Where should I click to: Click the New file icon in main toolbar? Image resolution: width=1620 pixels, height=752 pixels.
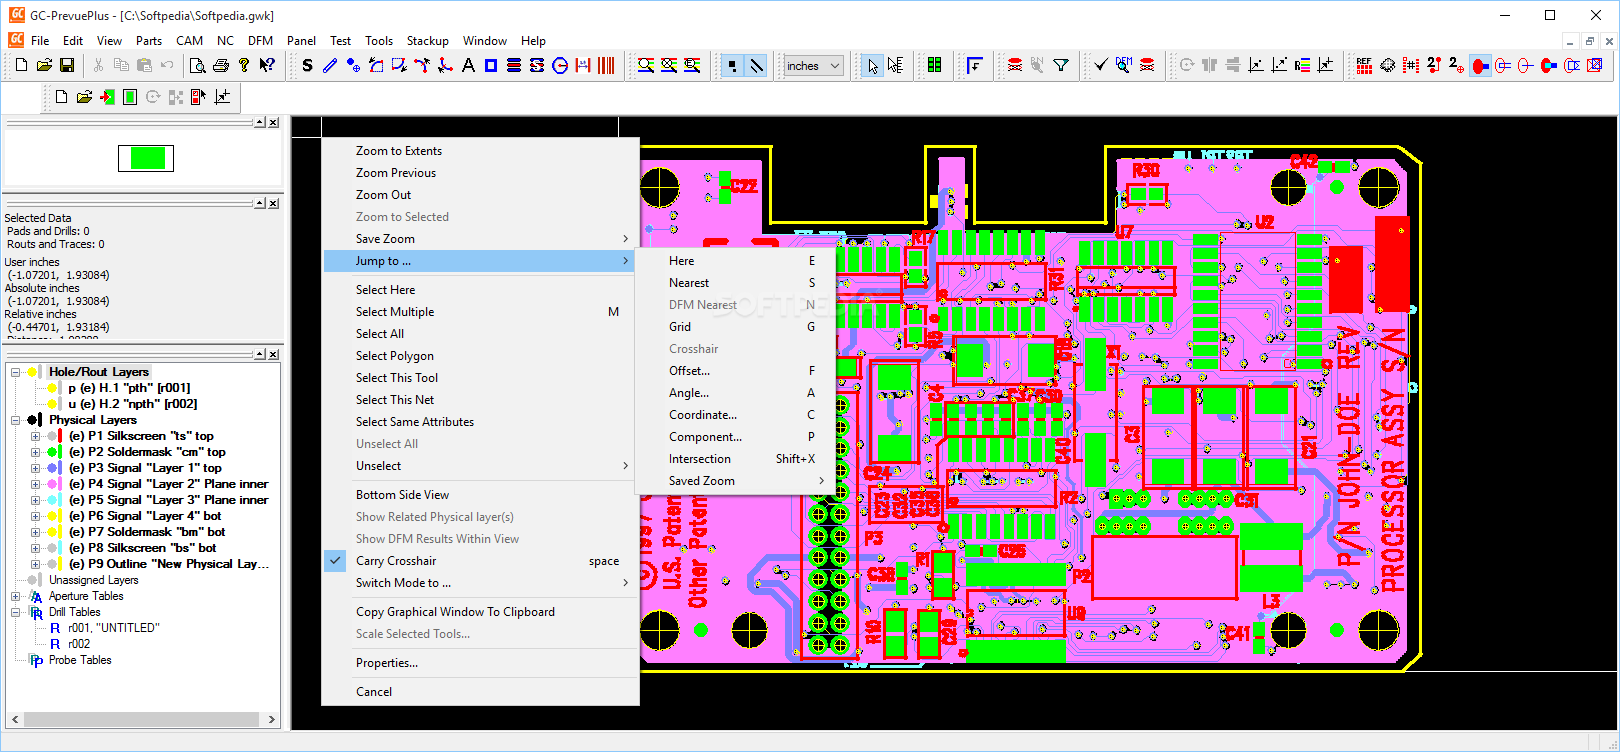coord(21,65)
